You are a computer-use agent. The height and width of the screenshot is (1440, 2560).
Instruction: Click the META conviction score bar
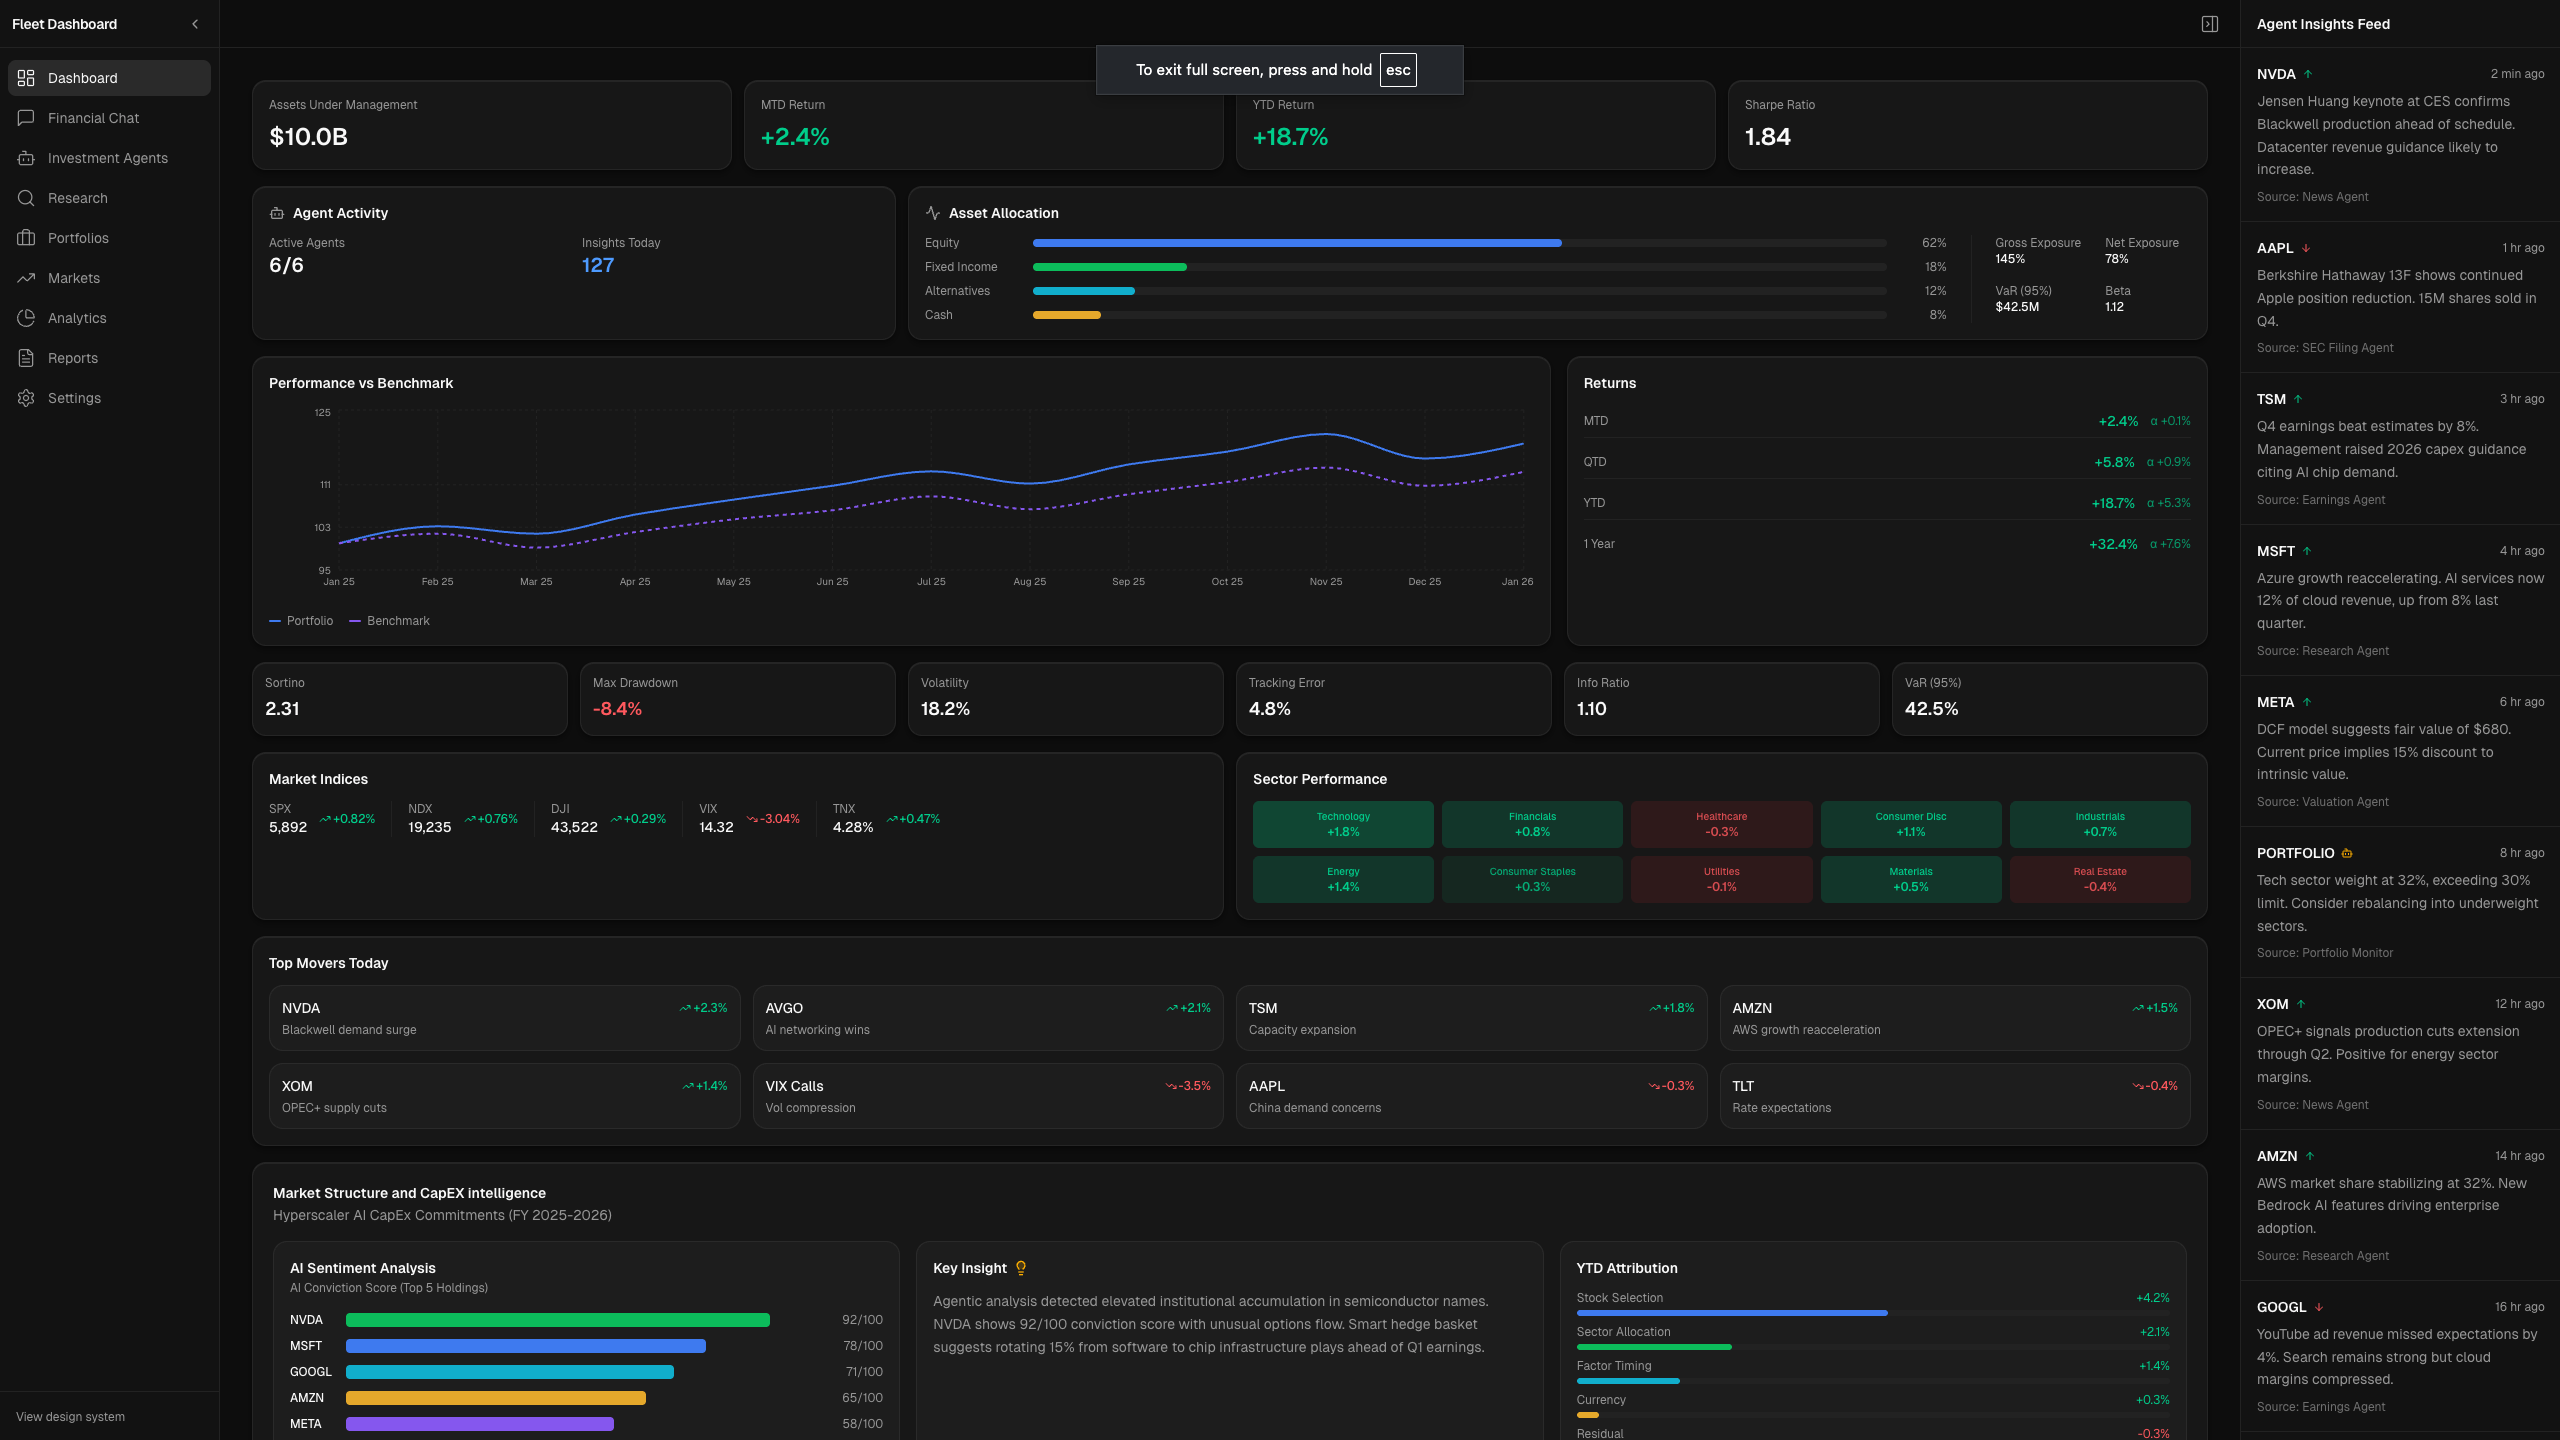(480, 1424)
